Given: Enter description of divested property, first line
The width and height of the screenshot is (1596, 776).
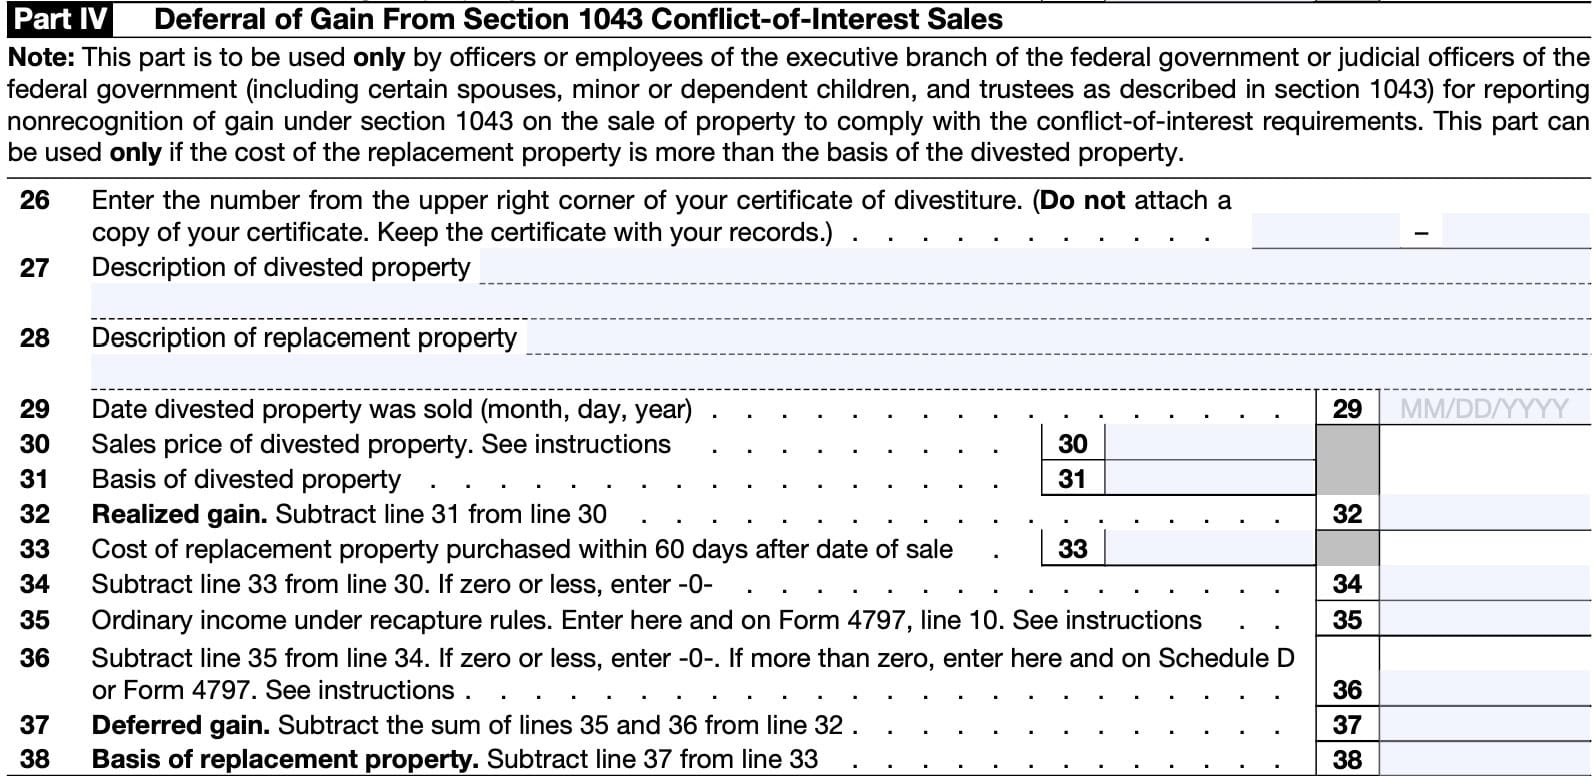Looking at the screenshot, I should click(x=1034, y=267).
